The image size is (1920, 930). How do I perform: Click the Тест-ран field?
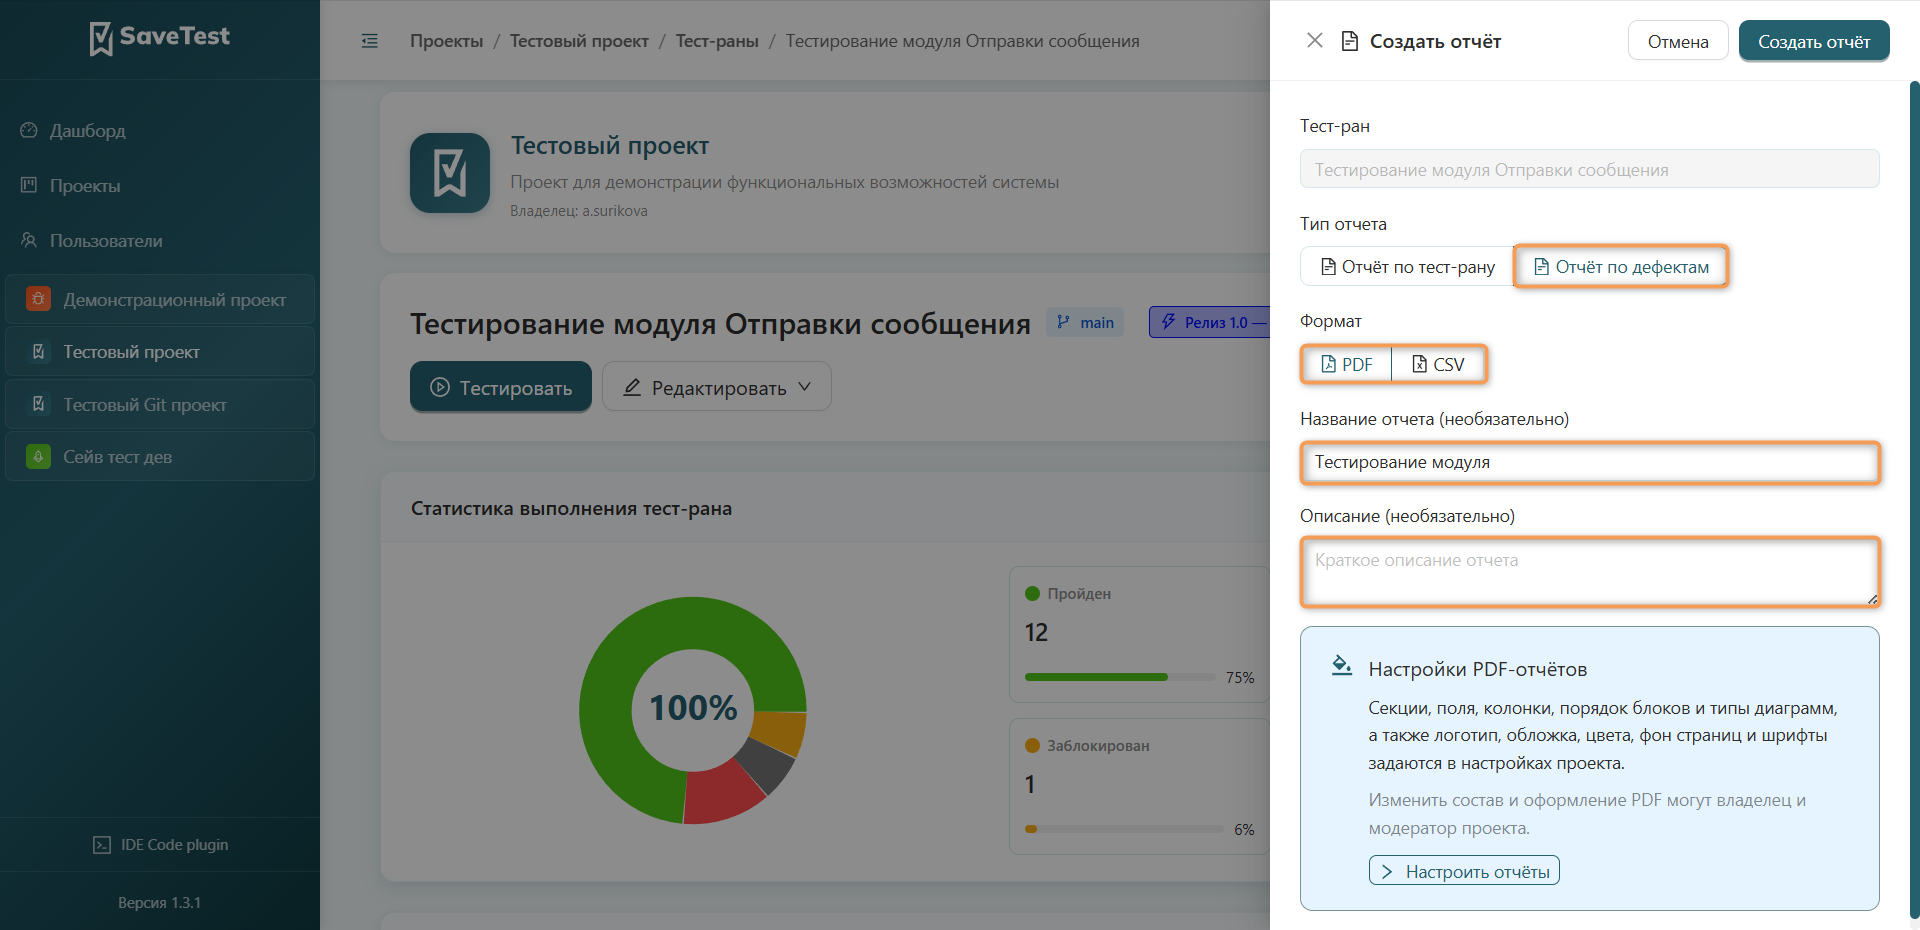1590,169
